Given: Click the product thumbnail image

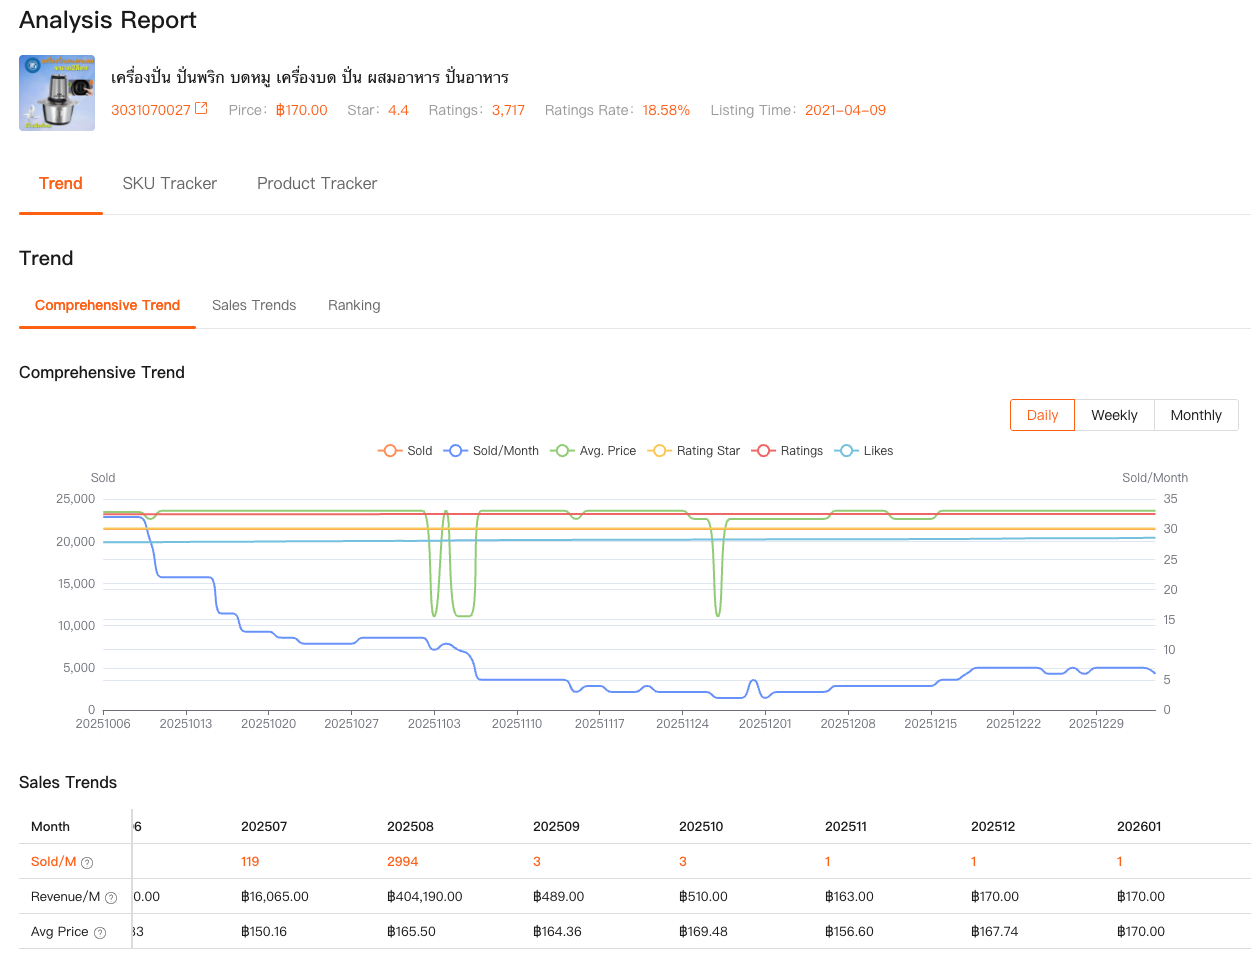Looking at the screenshot, I should tap(57, 93).
